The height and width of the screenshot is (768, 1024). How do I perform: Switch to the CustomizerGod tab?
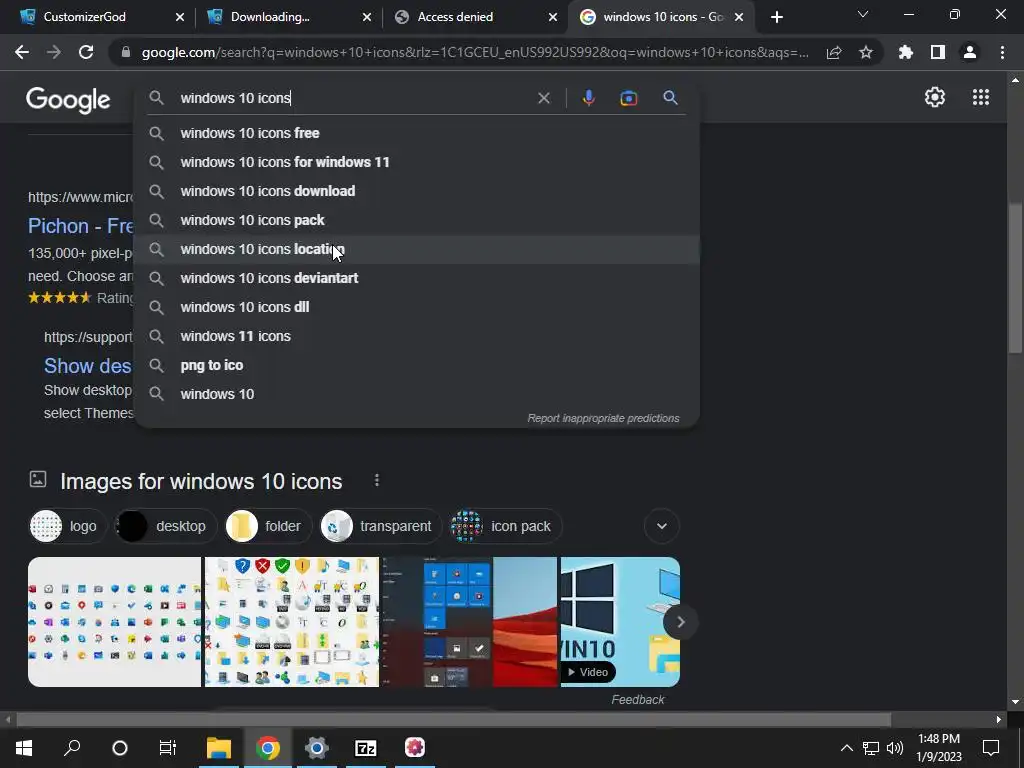pos(85,17)
